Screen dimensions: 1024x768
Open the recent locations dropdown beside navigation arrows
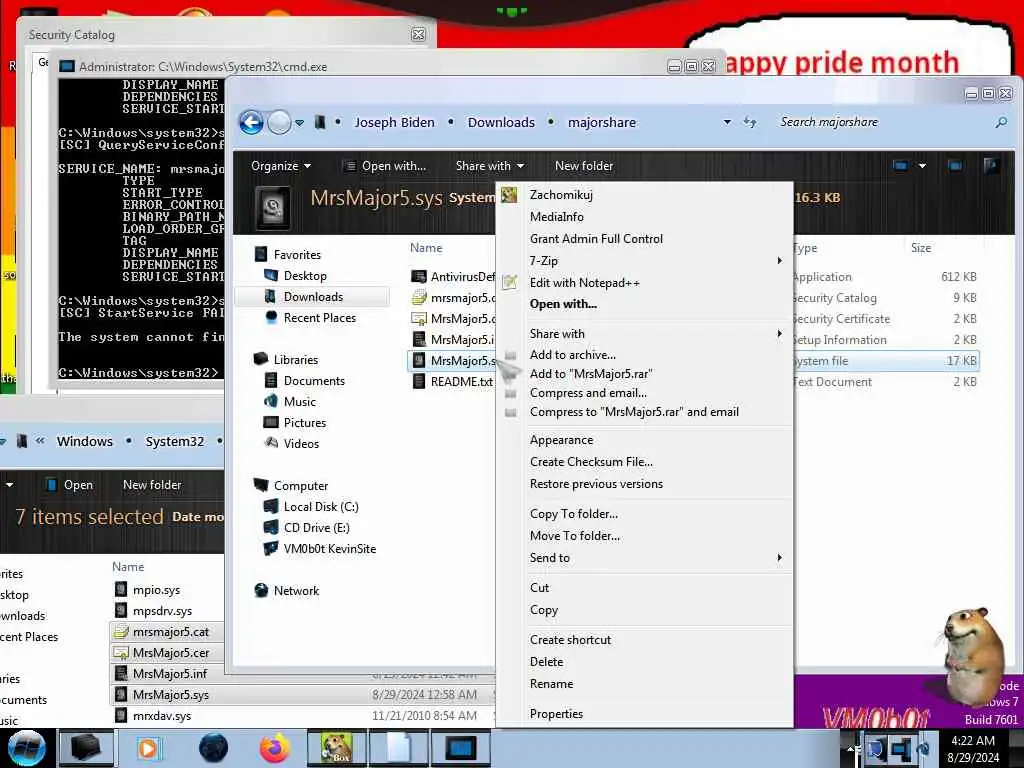(x=299, y=123)
